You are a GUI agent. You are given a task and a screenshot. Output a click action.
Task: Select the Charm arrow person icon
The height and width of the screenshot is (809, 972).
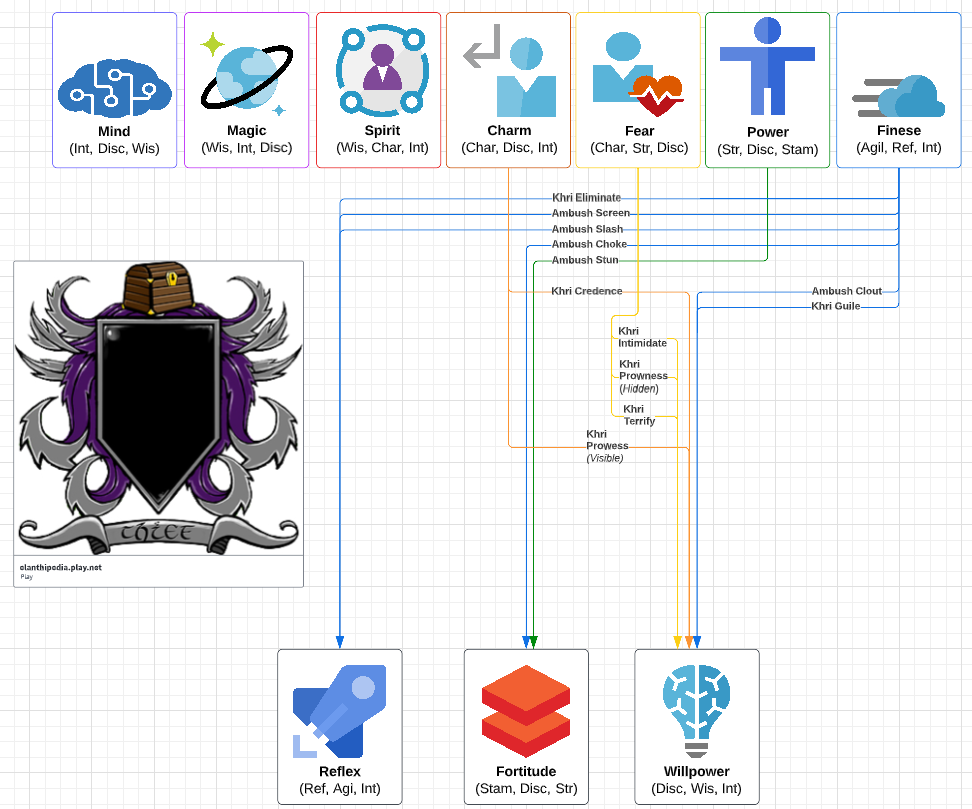coord(510,77)
